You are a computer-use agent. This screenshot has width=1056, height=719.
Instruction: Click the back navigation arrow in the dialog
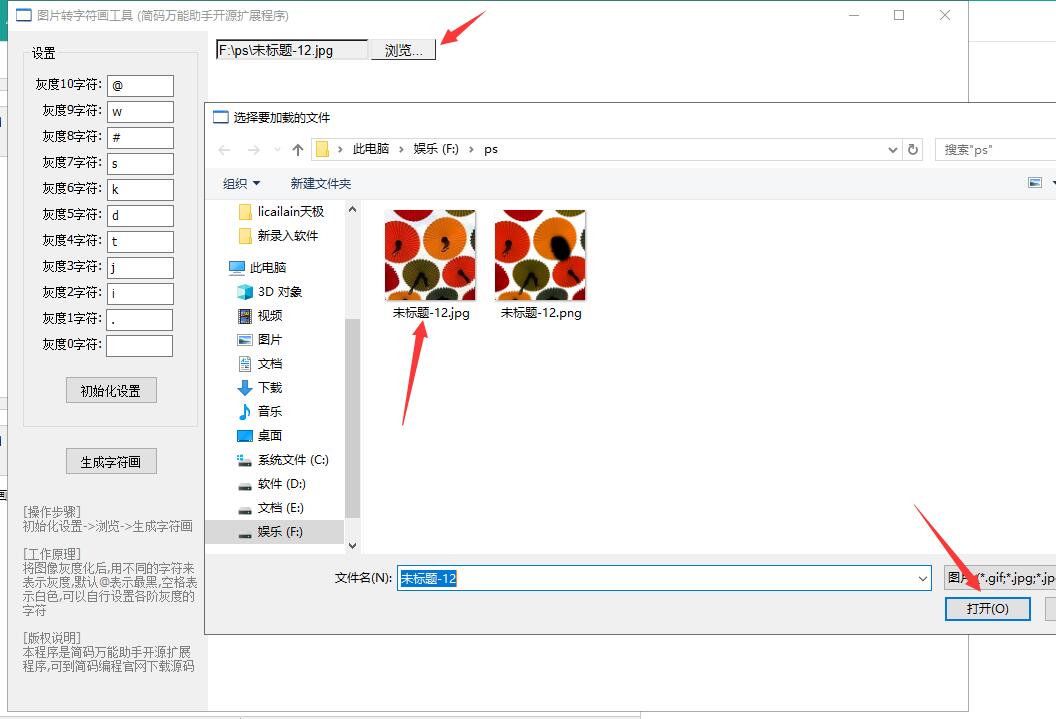pyautogui.click(x=222, y=149)
